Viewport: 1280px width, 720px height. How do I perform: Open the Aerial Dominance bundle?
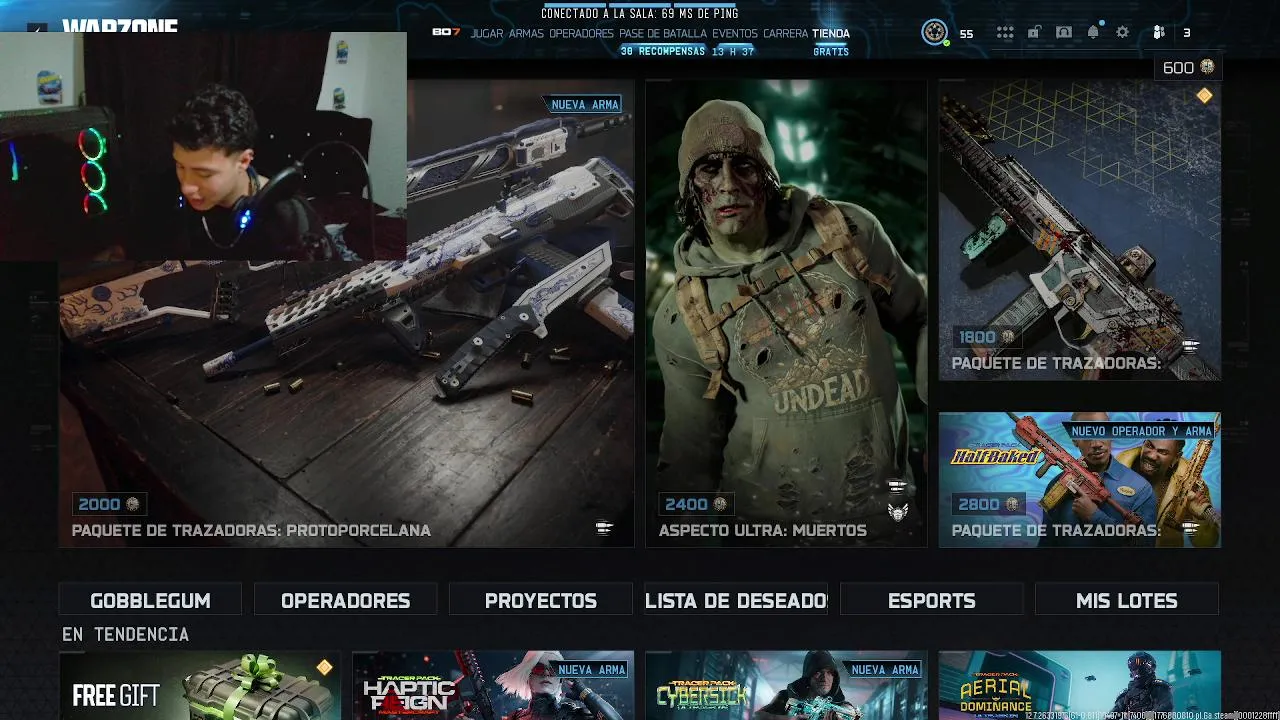point(1080,686)
